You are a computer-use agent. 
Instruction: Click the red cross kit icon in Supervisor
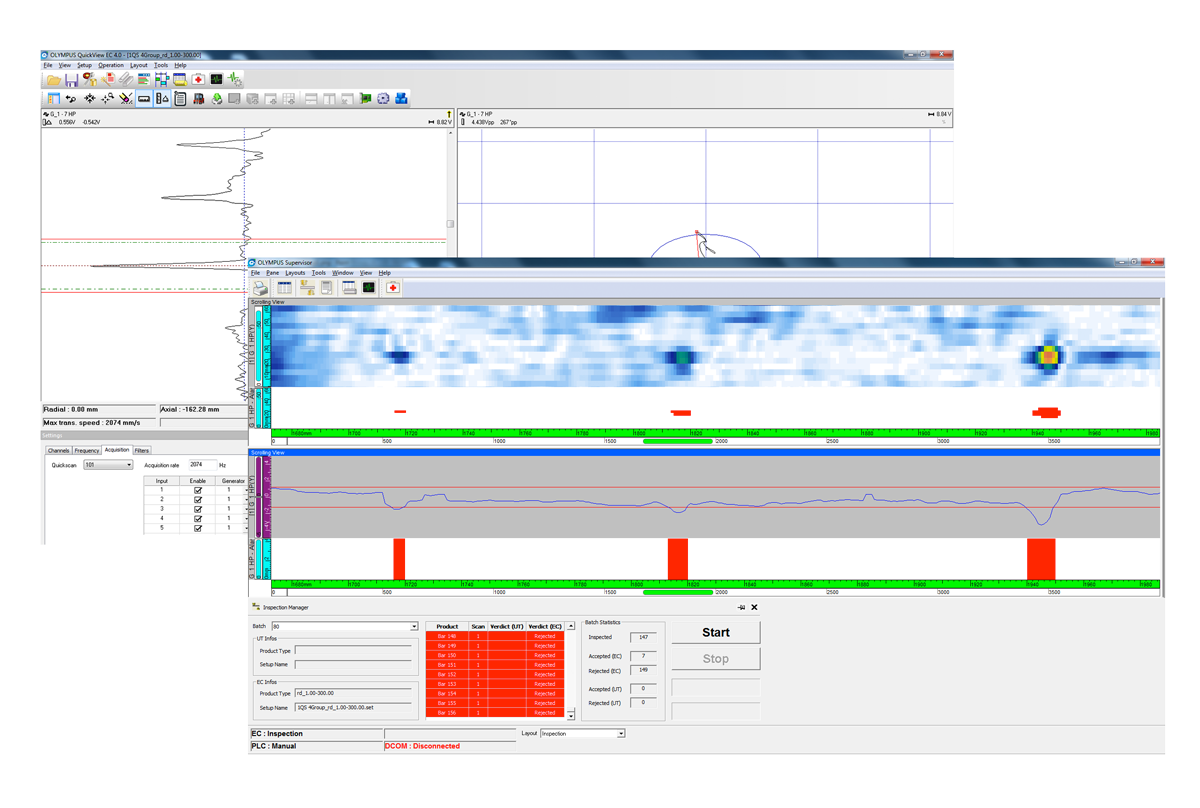pos(393,288)
